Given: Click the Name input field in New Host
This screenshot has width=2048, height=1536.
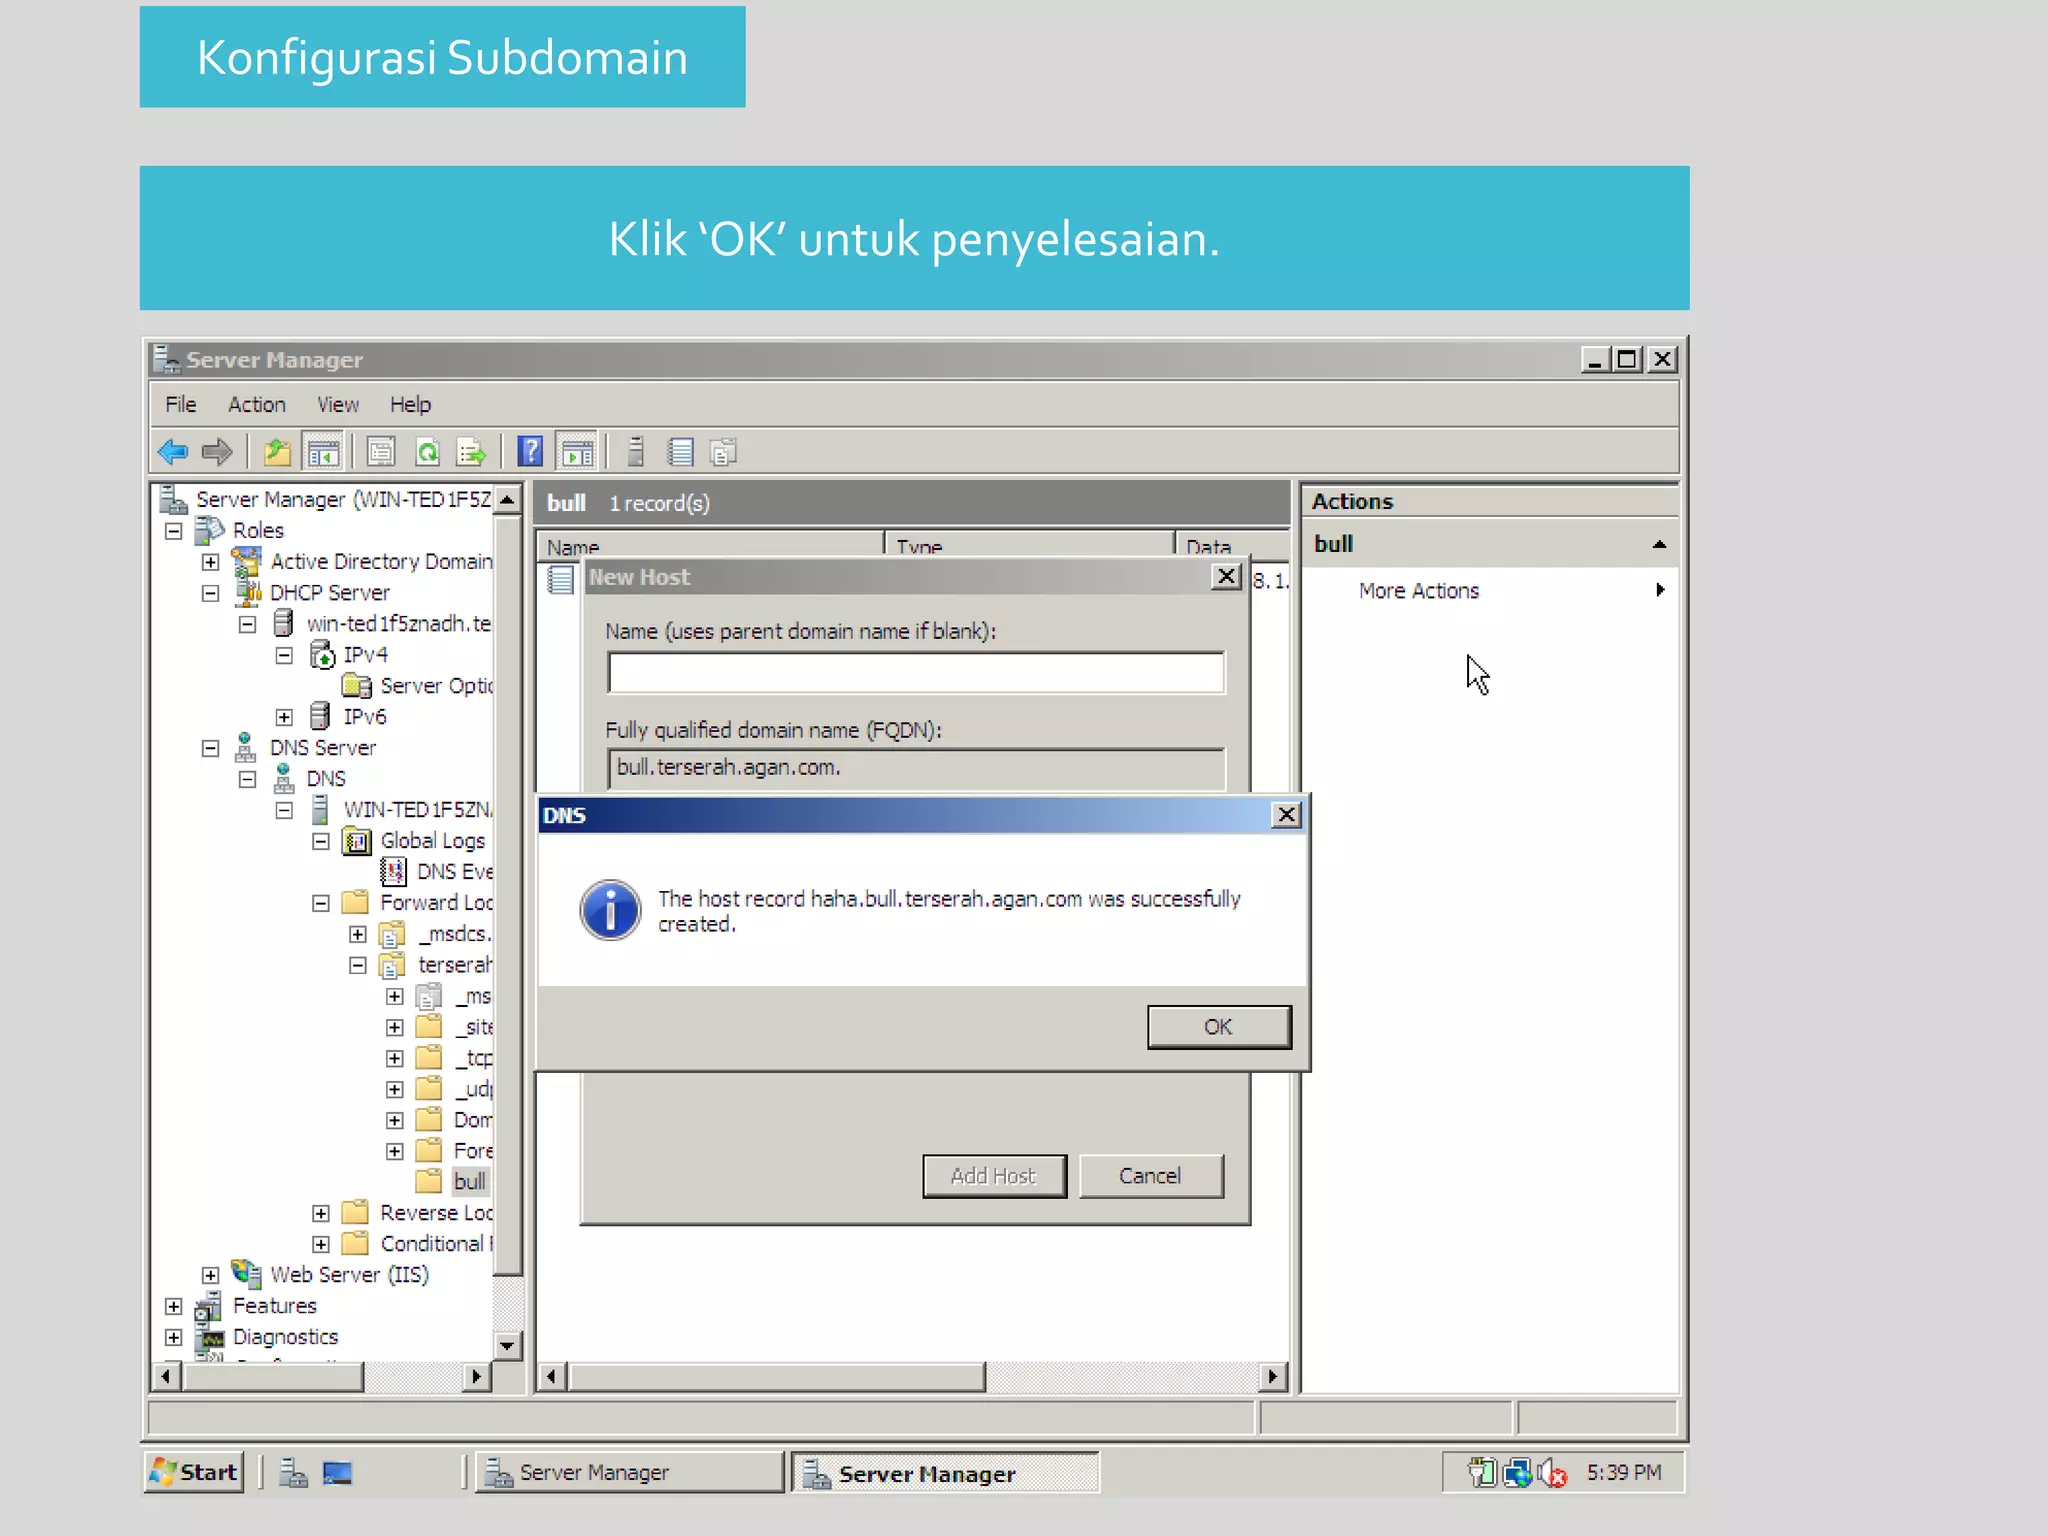Looking at the screenshot, I should pyautogui.click(x=916, y=673).
